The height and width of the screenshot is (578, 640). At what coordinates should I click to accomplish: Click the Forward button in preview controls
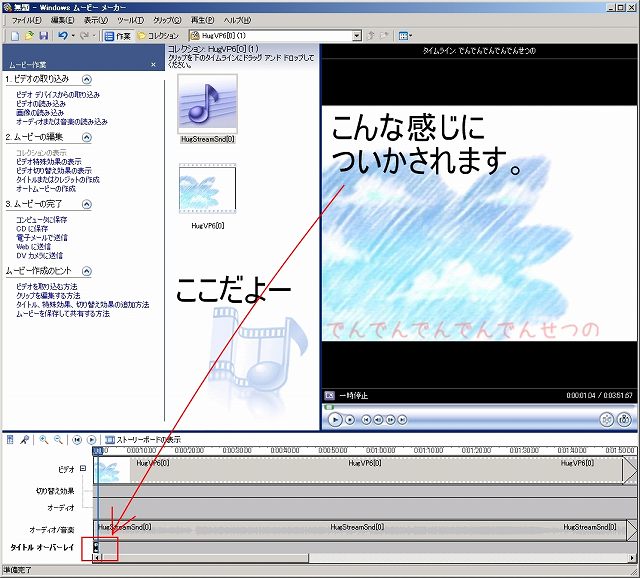tap(402, 420)
